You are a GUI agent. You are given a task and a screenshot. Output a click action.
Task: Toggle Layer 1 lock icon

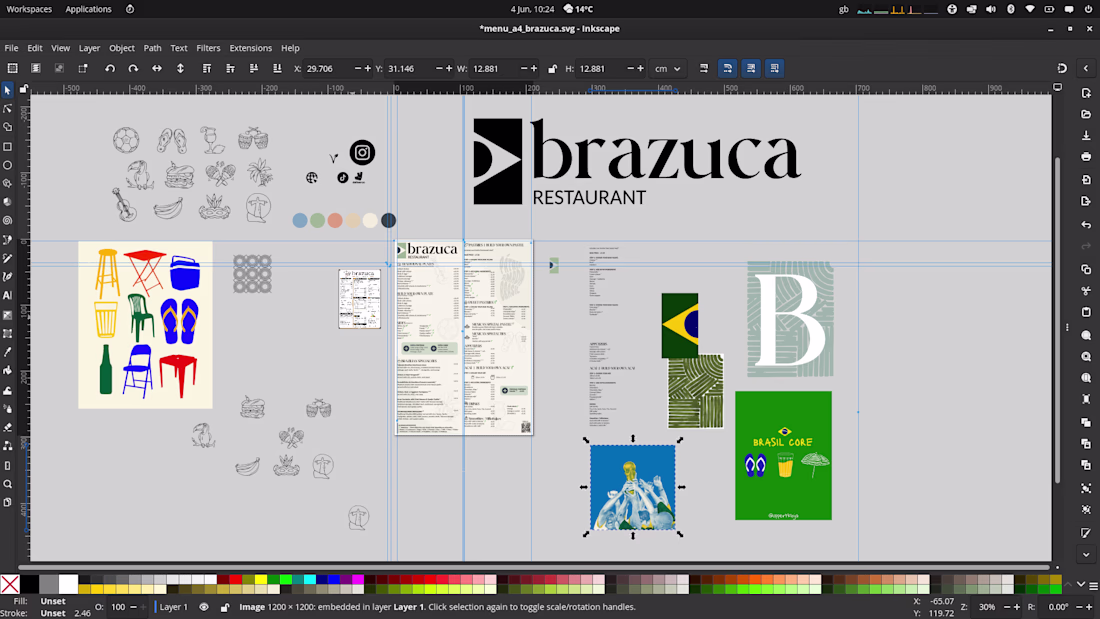[x=224, y=607]
